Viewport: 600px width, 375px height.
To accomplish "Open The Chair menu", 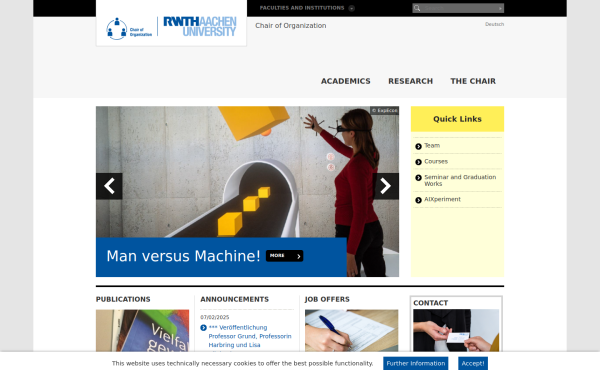I will point(473,81).
